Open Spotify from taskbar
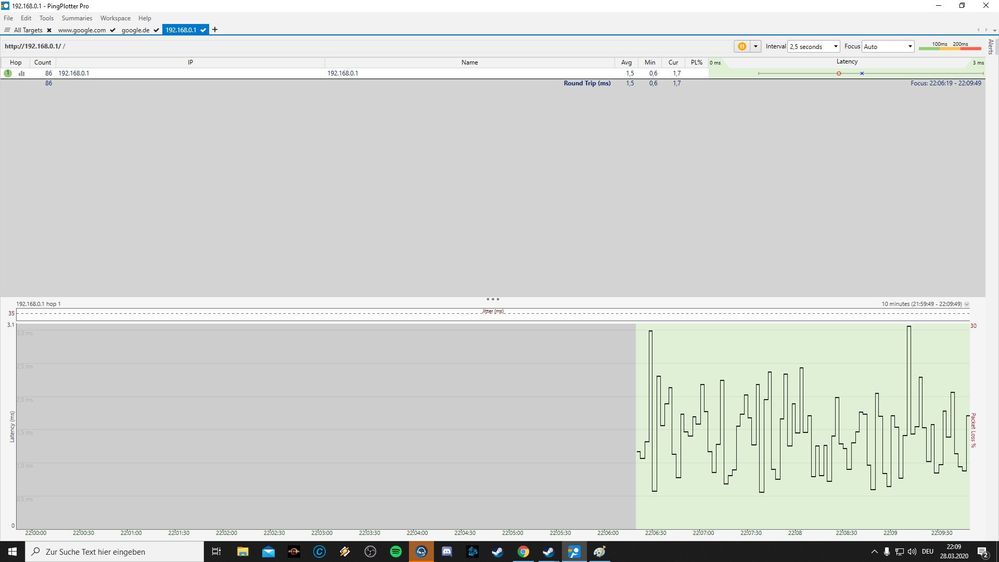 [396, 551]
